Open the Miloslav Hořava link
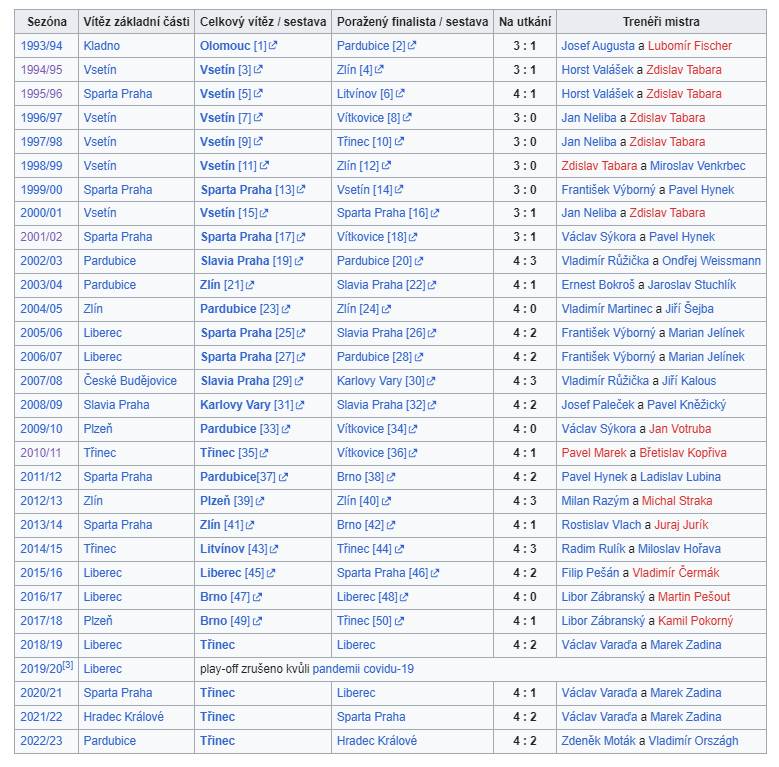Viewport: 779px width, 767px height. tap(679, 549)
